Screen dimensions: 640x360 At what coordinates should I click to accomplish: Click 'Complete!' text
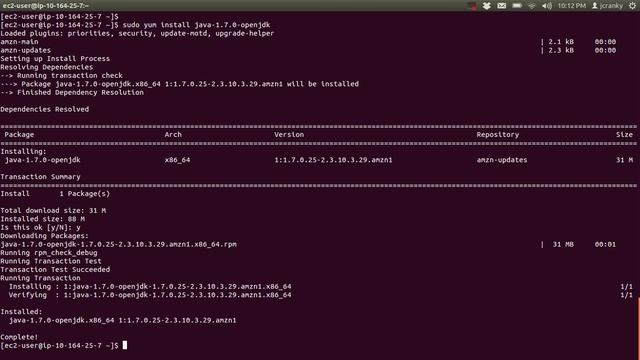[19, 337]
